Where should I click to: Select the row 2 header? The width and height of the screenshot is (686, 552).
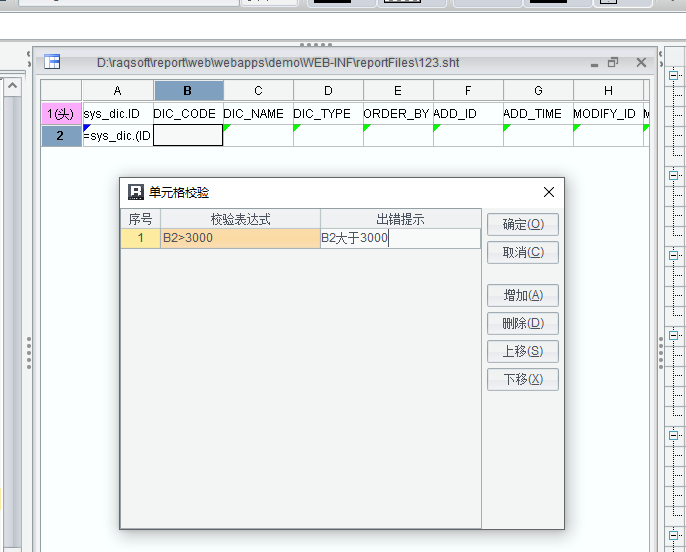coord(61,136)
